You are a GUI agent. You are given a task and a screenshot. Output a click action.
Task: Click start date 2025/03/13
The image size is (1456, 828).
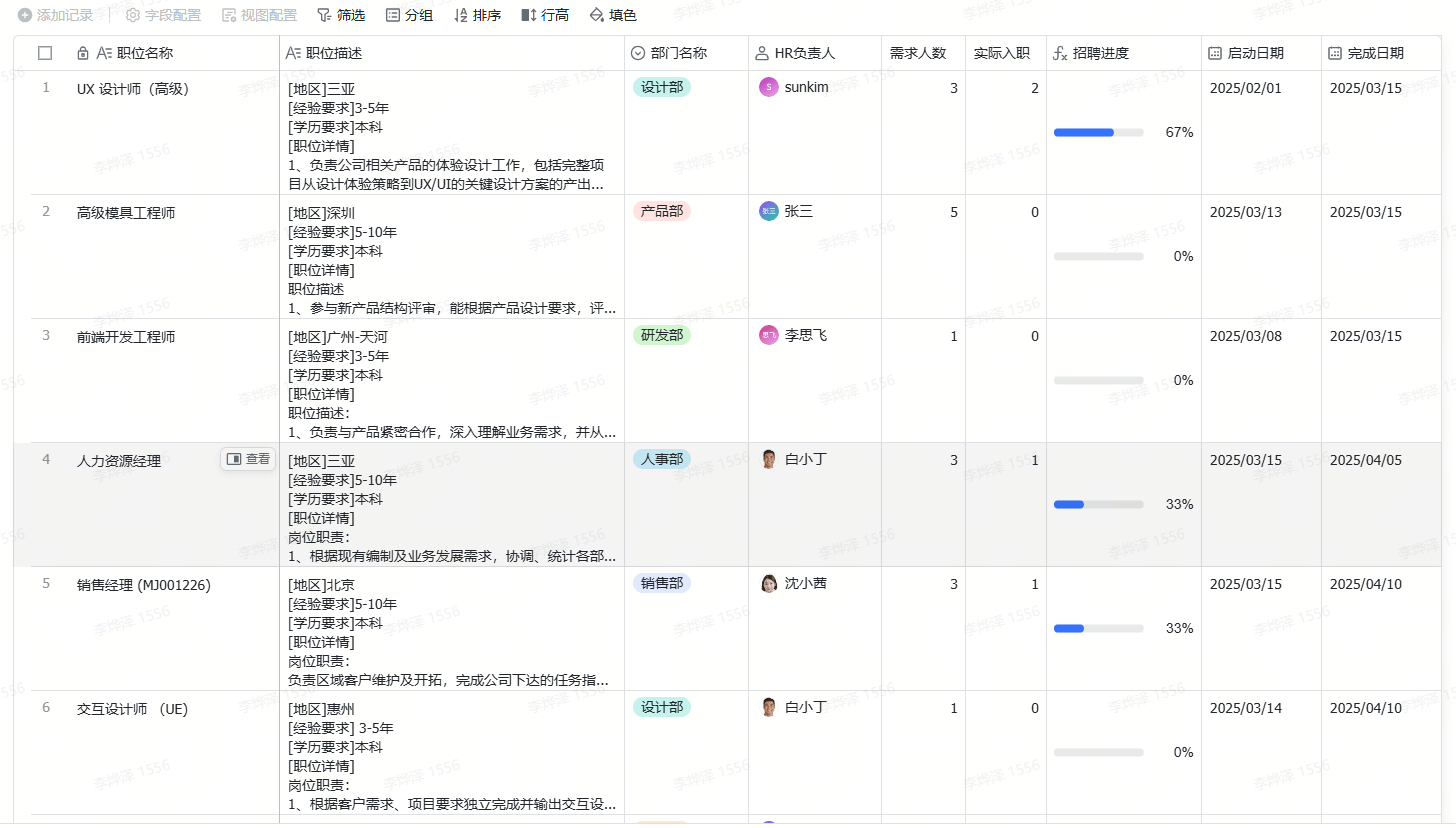tap(1245, 212)
